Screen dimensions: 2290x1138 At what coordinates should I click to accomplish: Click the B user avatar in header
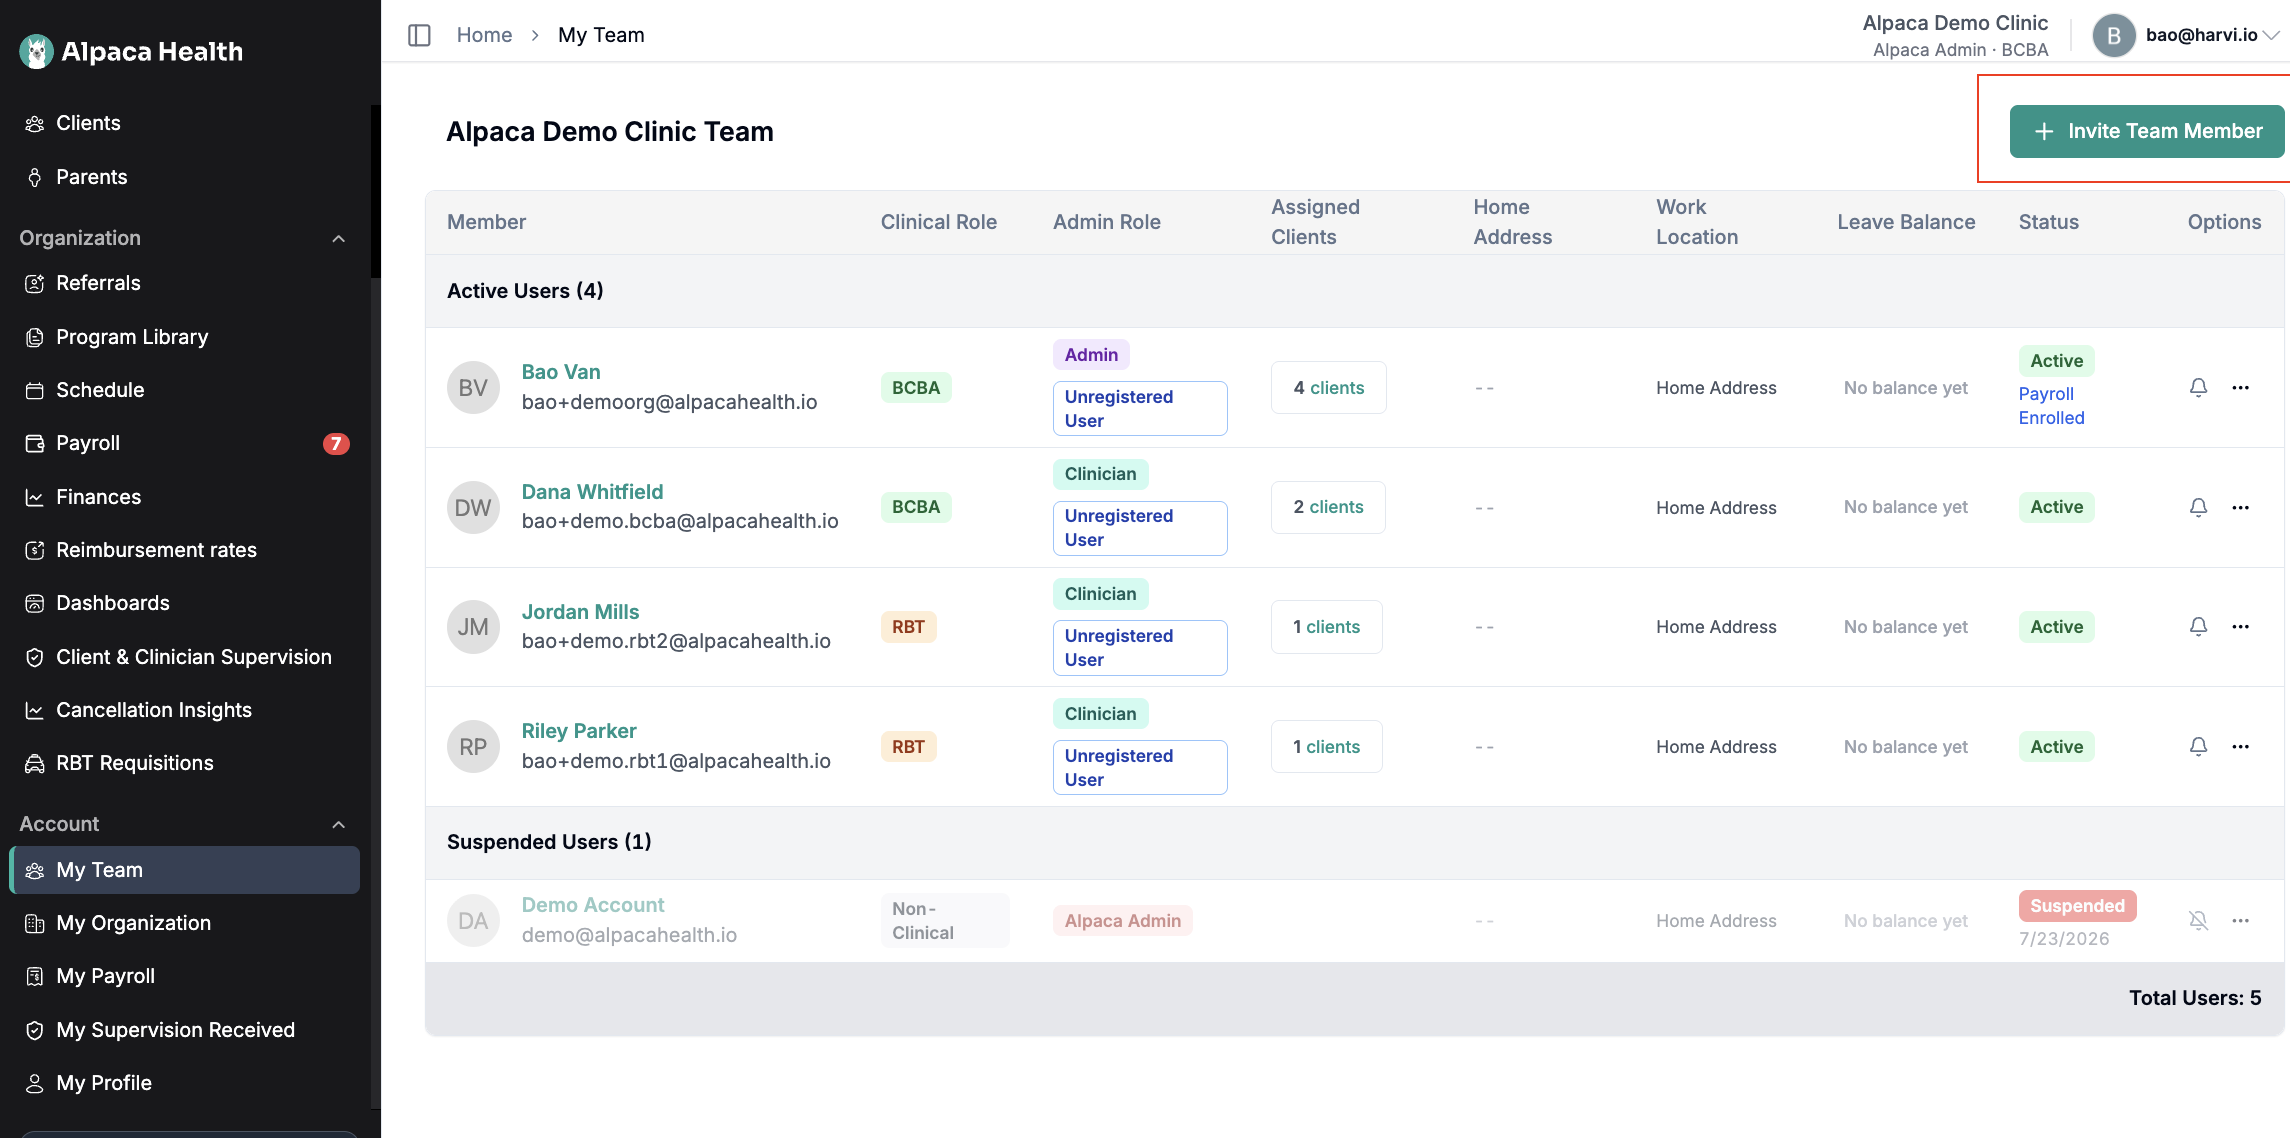pyautogui.click(x=2114, y=35)
